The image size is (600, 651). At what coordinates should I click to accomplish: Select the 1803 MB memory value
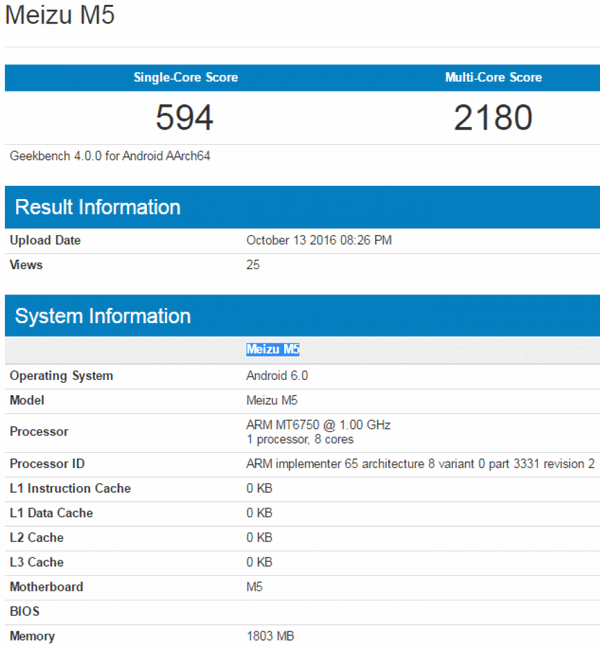coord(270,636)
